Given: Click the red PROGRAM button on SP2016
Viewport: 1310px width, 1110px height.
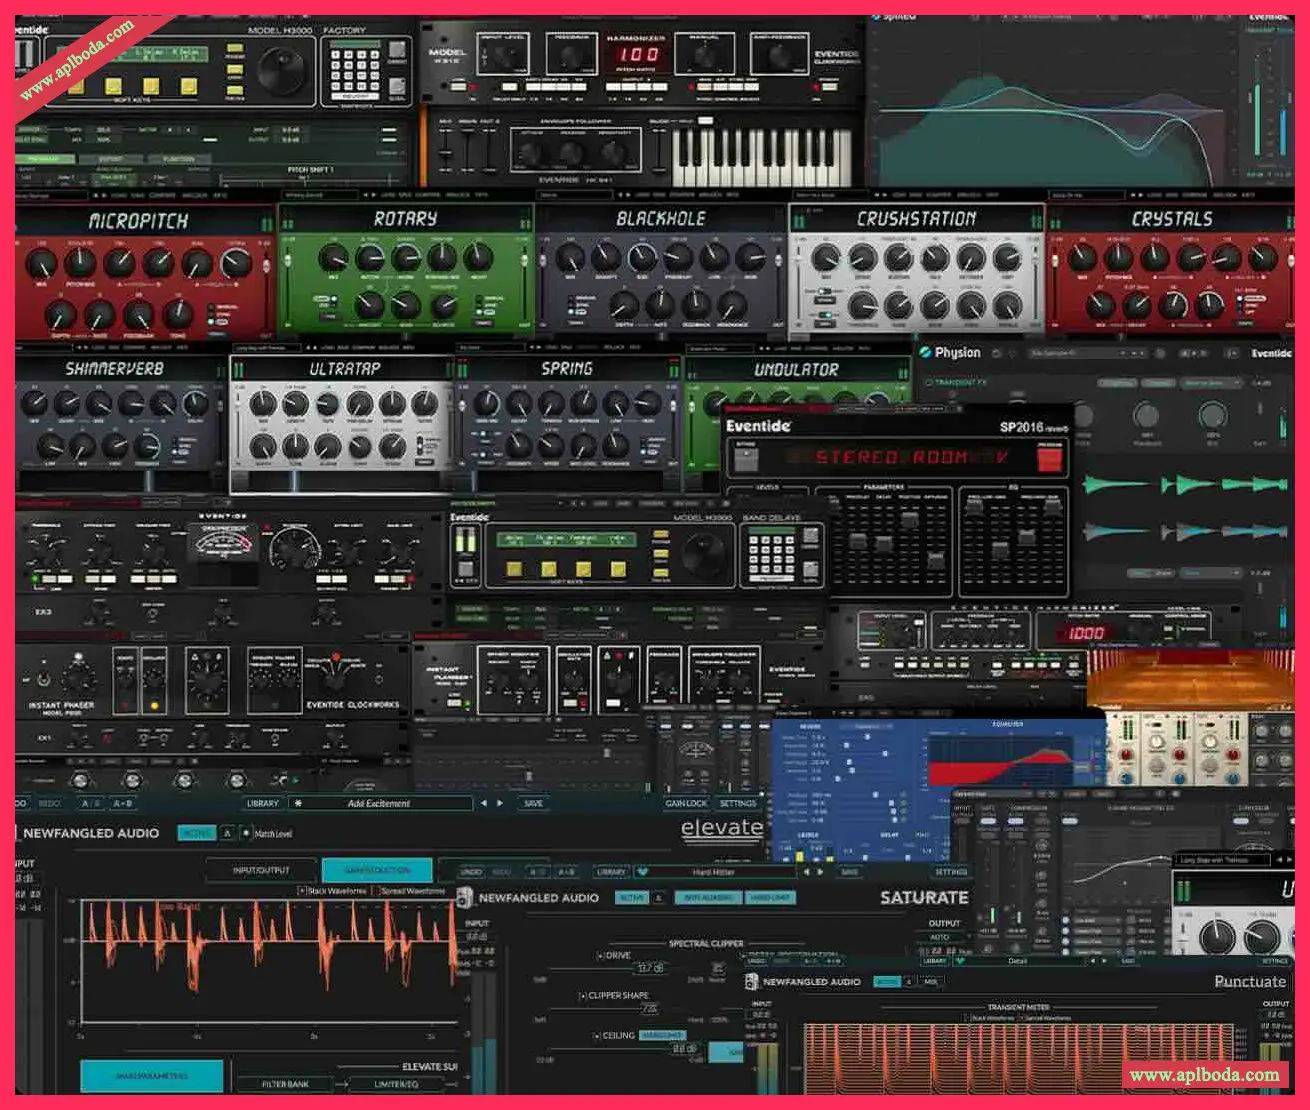Looking at the screenshot, I should tap(1049, 459).
